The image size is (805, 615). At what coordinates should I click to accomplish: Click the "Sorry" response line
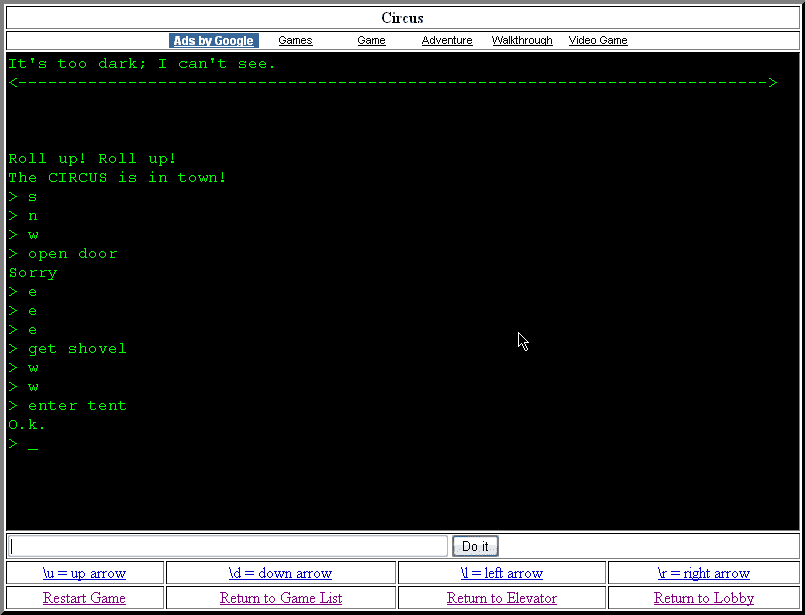[33, 273]
